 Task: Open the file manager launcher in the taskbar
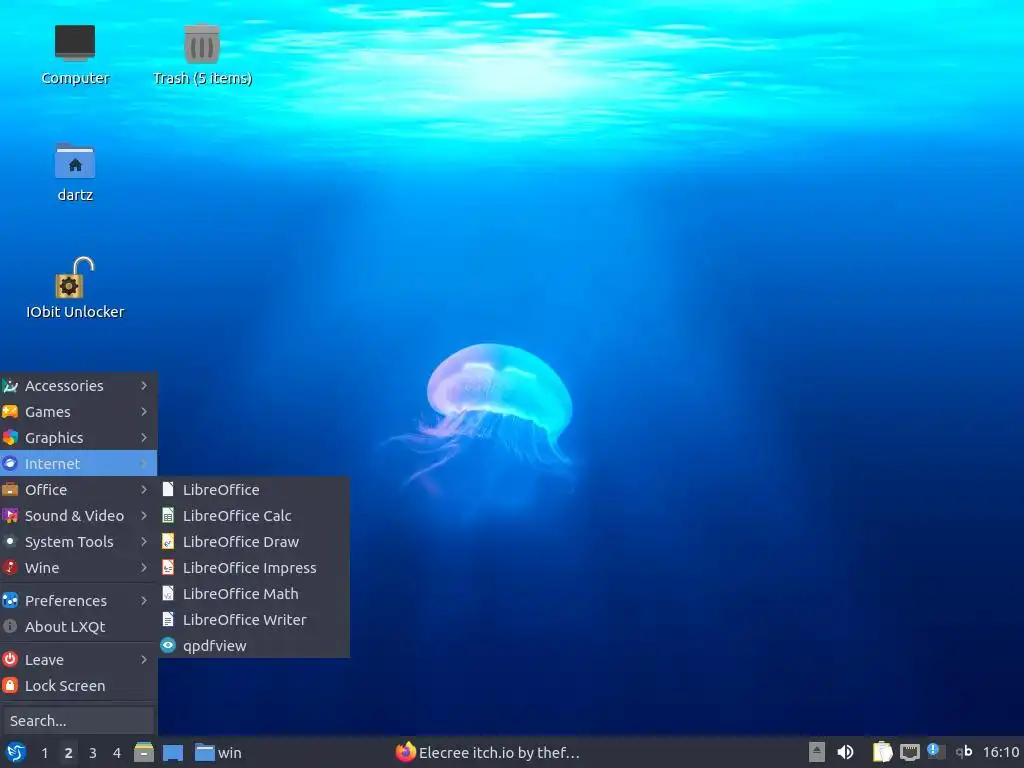[144, 752]
